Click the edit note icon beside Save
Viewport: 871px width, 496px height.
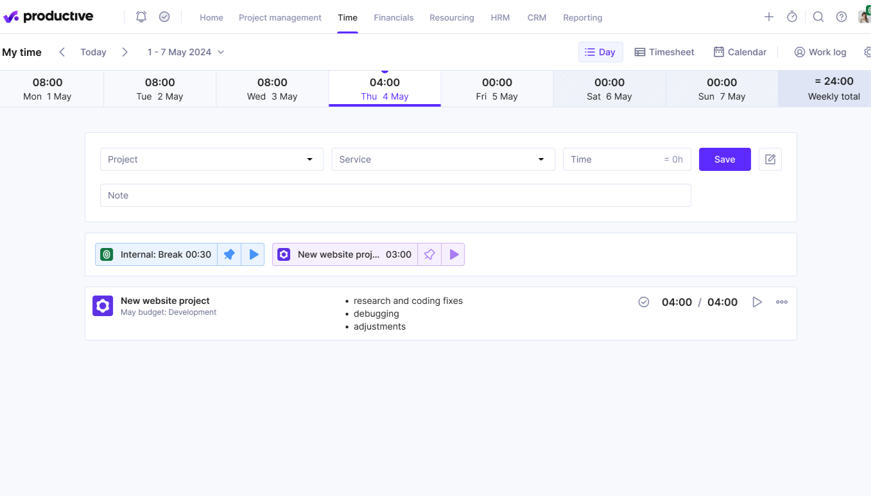770,159
